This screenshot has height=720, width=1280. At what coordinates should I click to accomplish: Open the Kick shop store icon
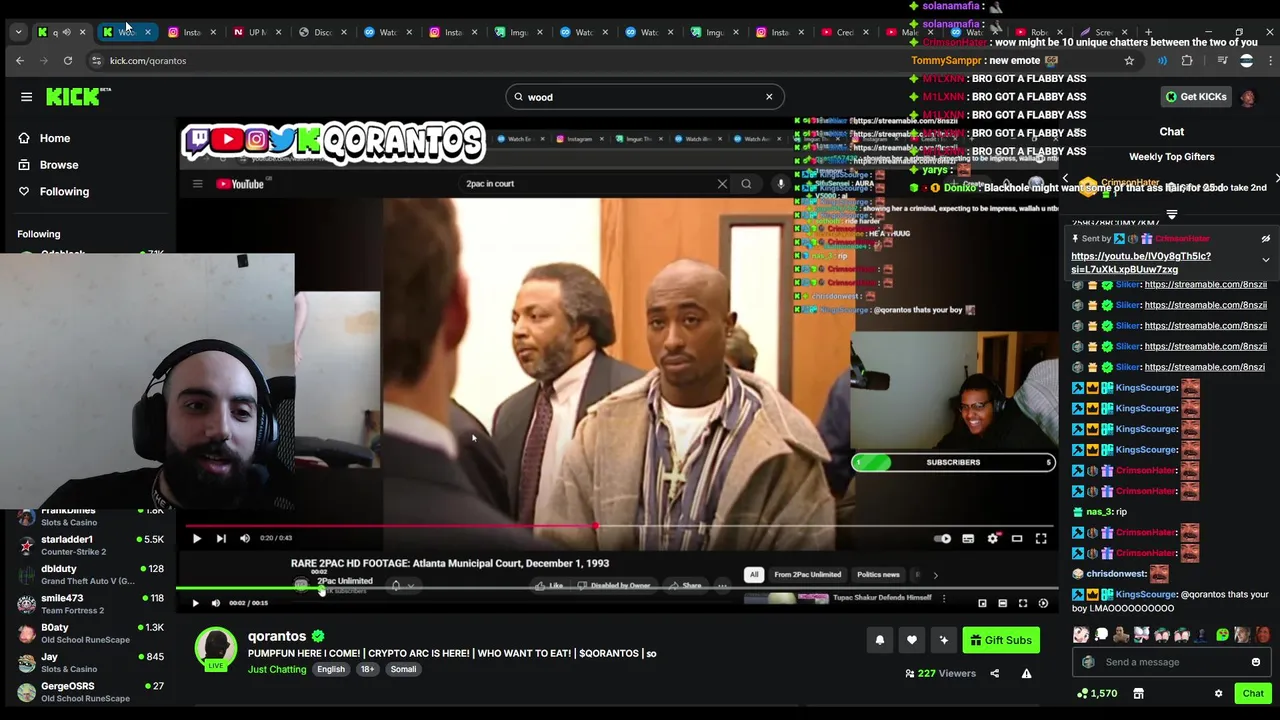(1138, 693)
